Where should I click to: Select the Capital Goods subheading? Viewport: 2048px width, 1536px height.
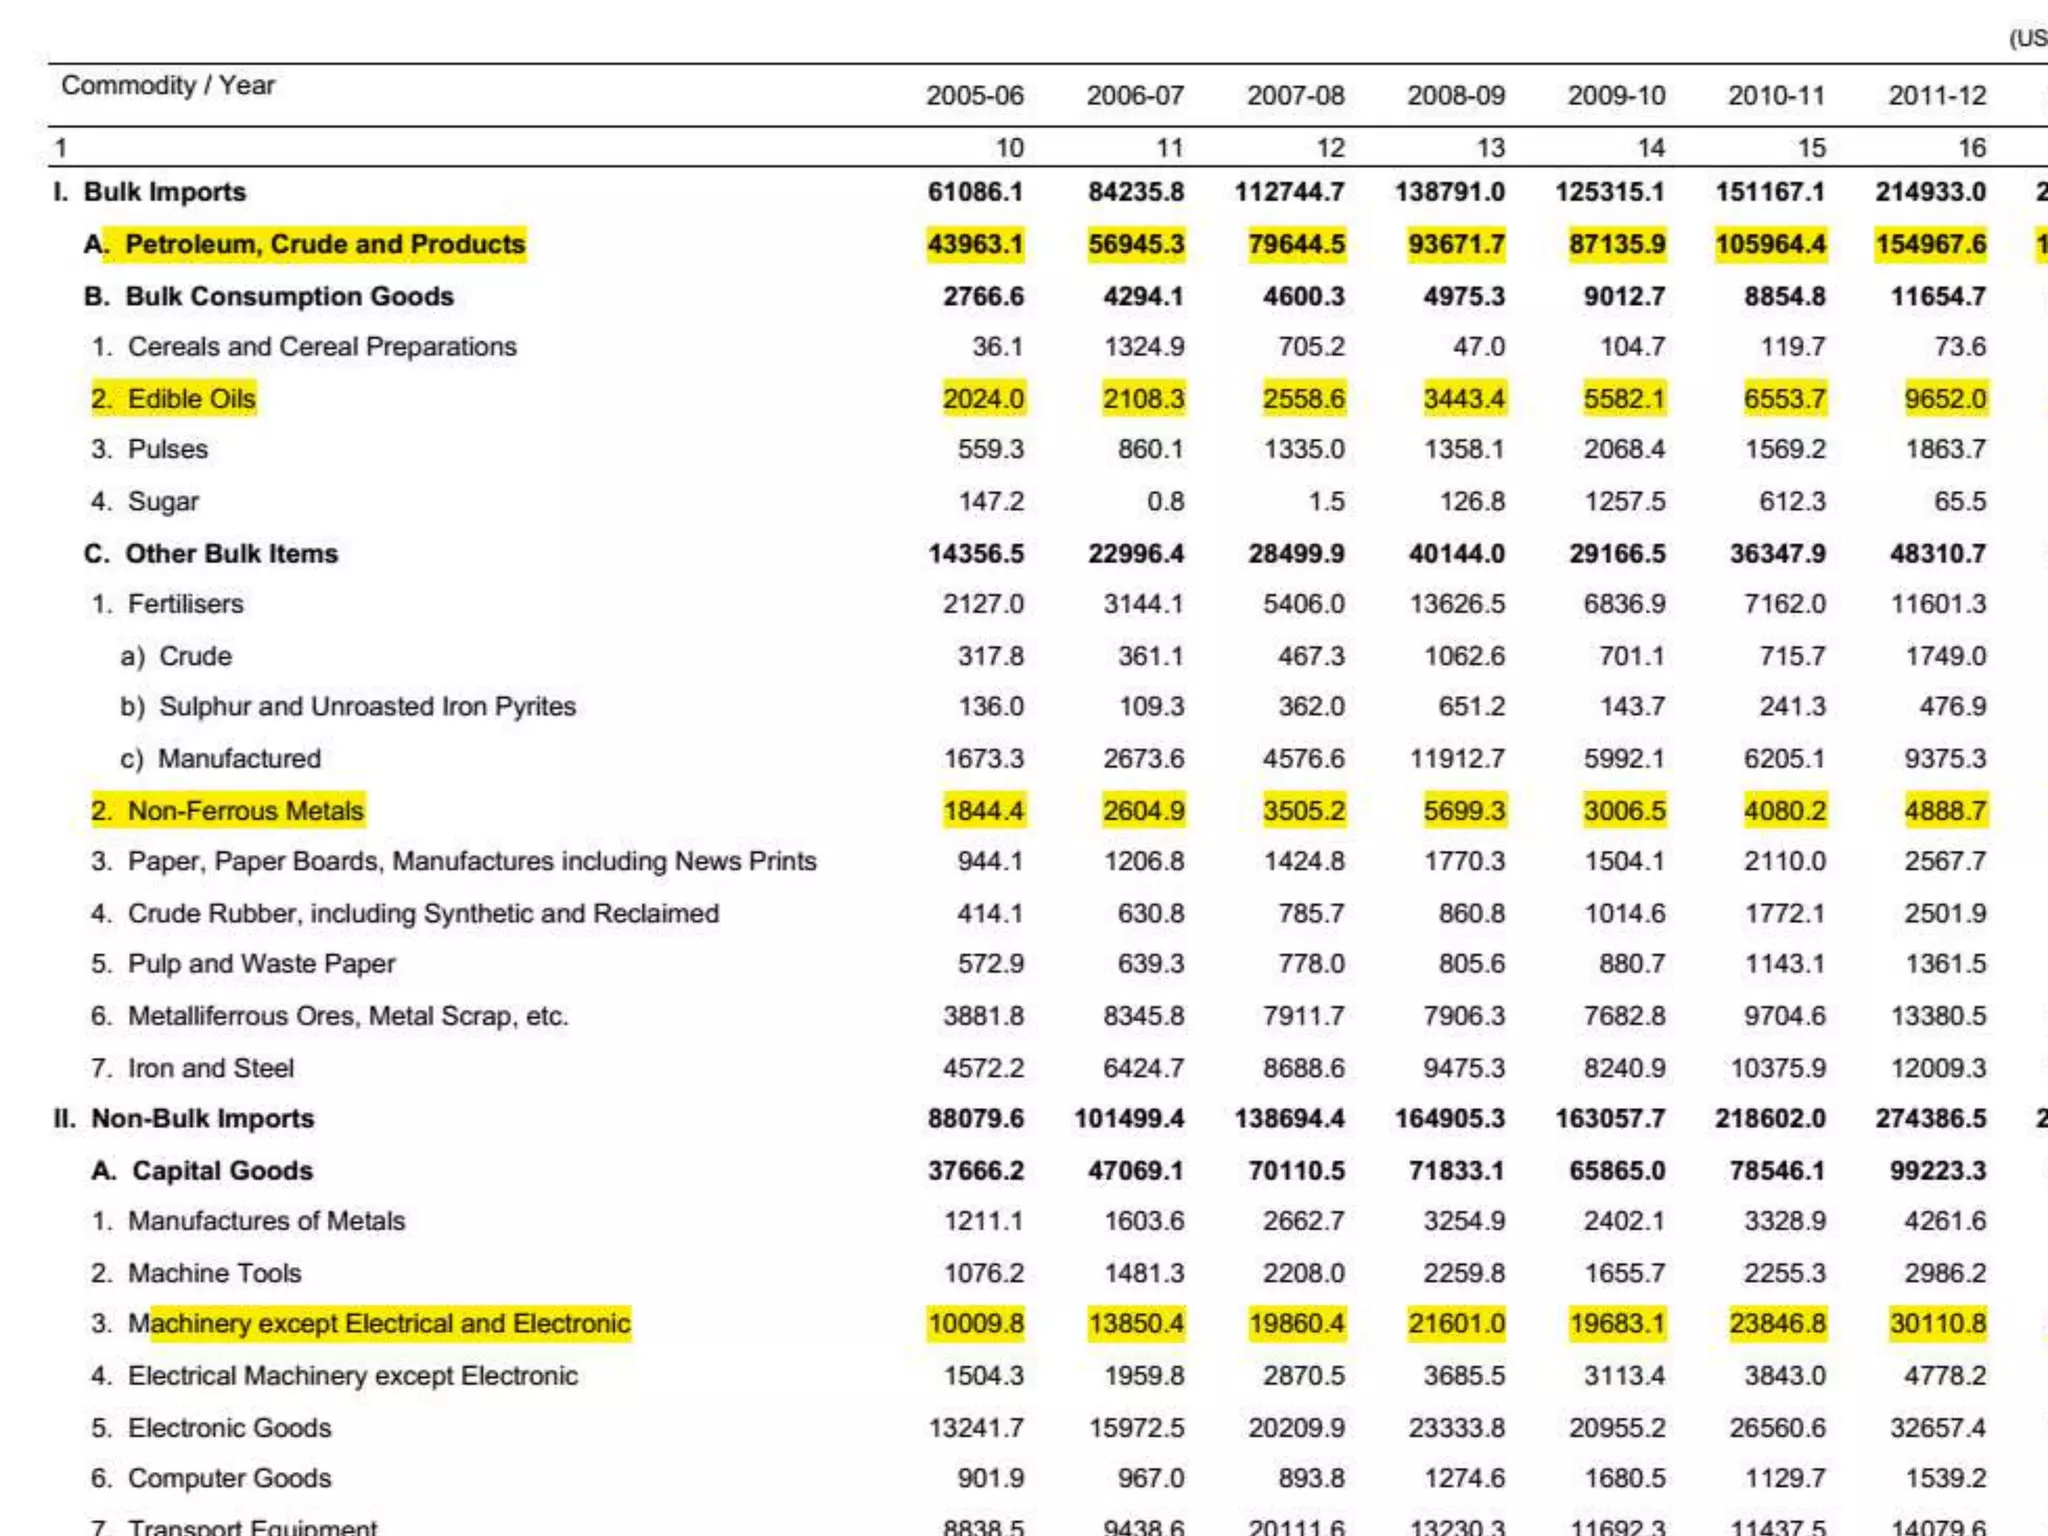point(222,1171)
